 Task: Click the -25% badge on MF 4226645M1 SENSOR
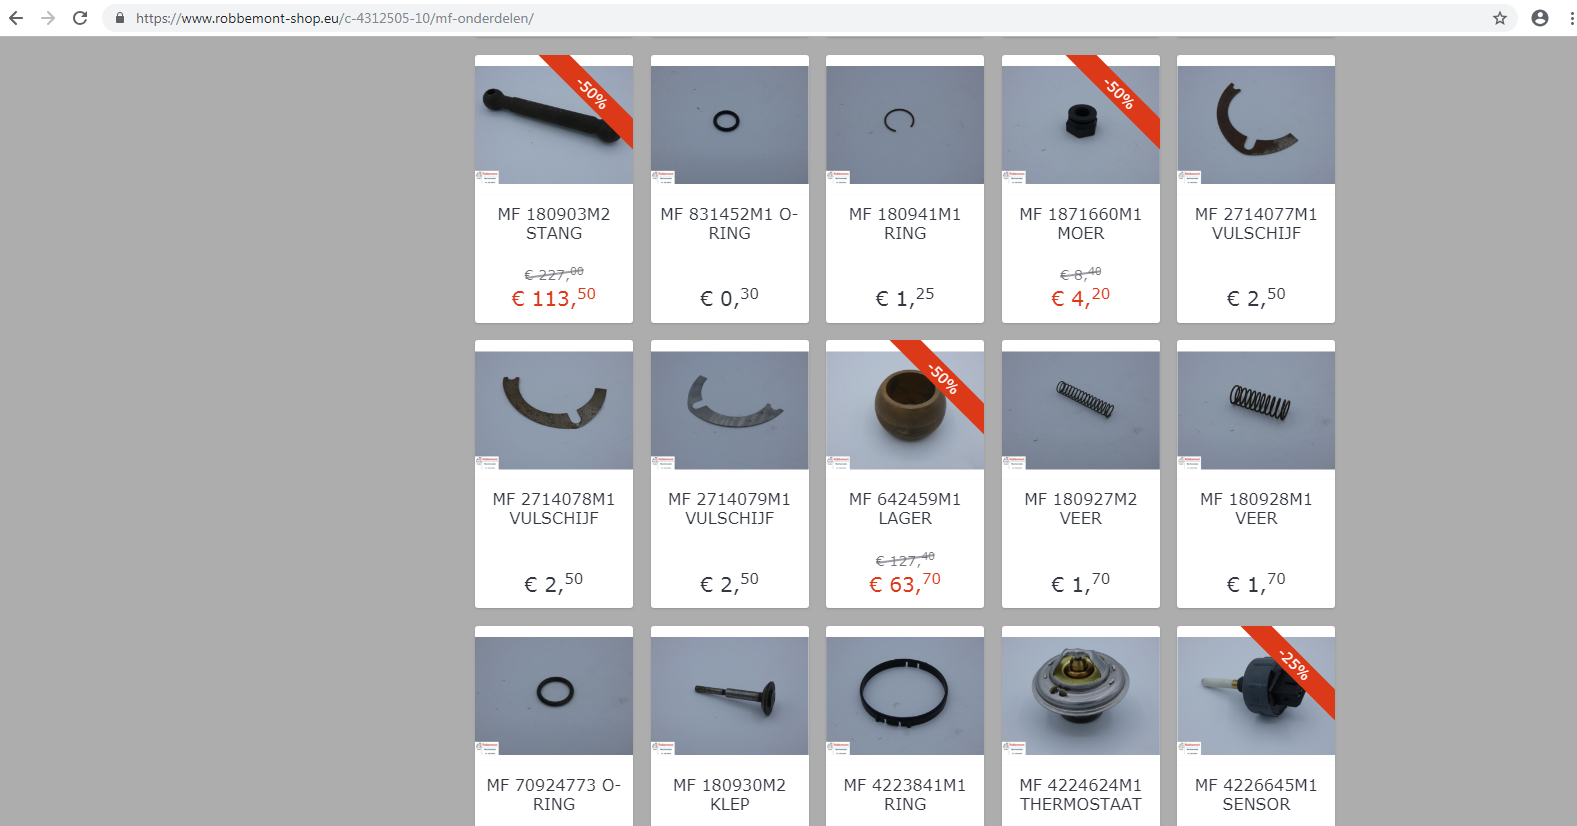pos(1295,665)
